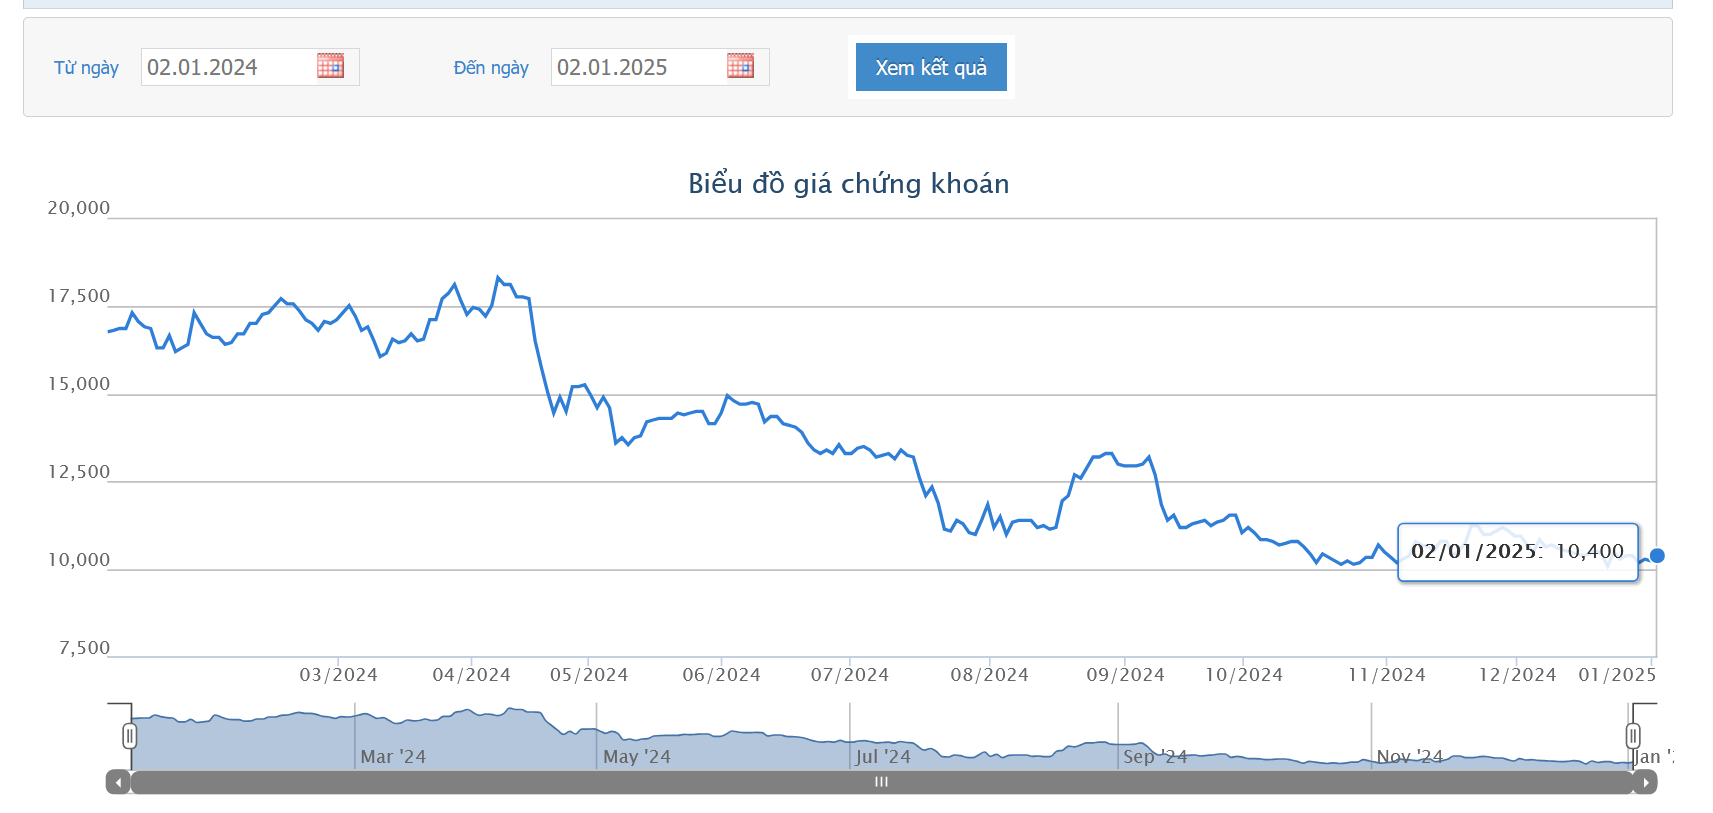
Task: Click the 09/2024 x-axis label
Action: pos(1126,675)
